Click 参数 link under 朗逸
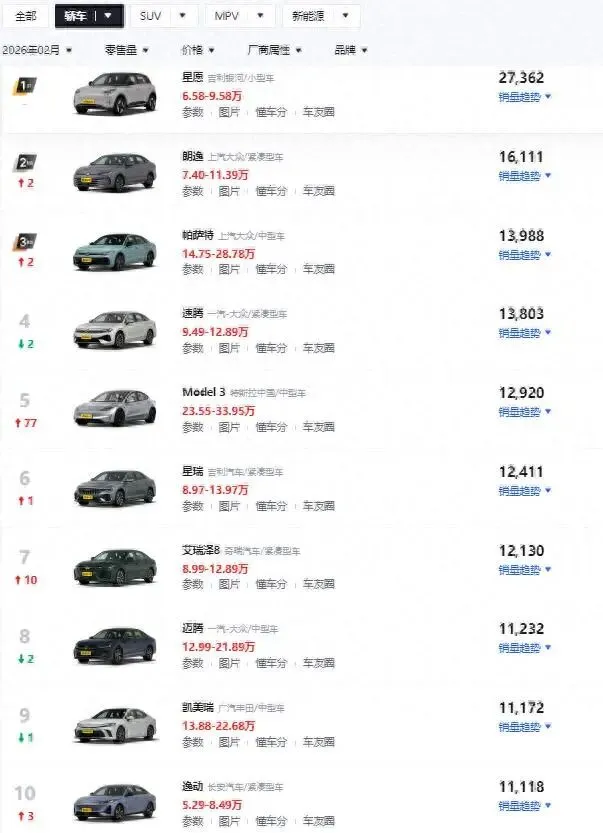 pyautogui.click(x=192, y=190)
